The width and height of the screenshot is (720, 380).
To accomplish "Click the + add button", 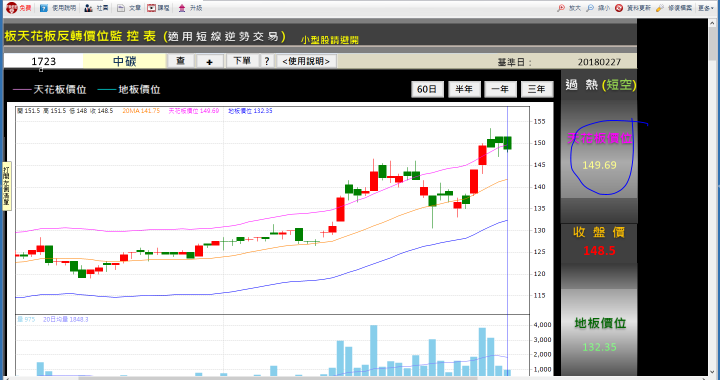I will [210, 61].
